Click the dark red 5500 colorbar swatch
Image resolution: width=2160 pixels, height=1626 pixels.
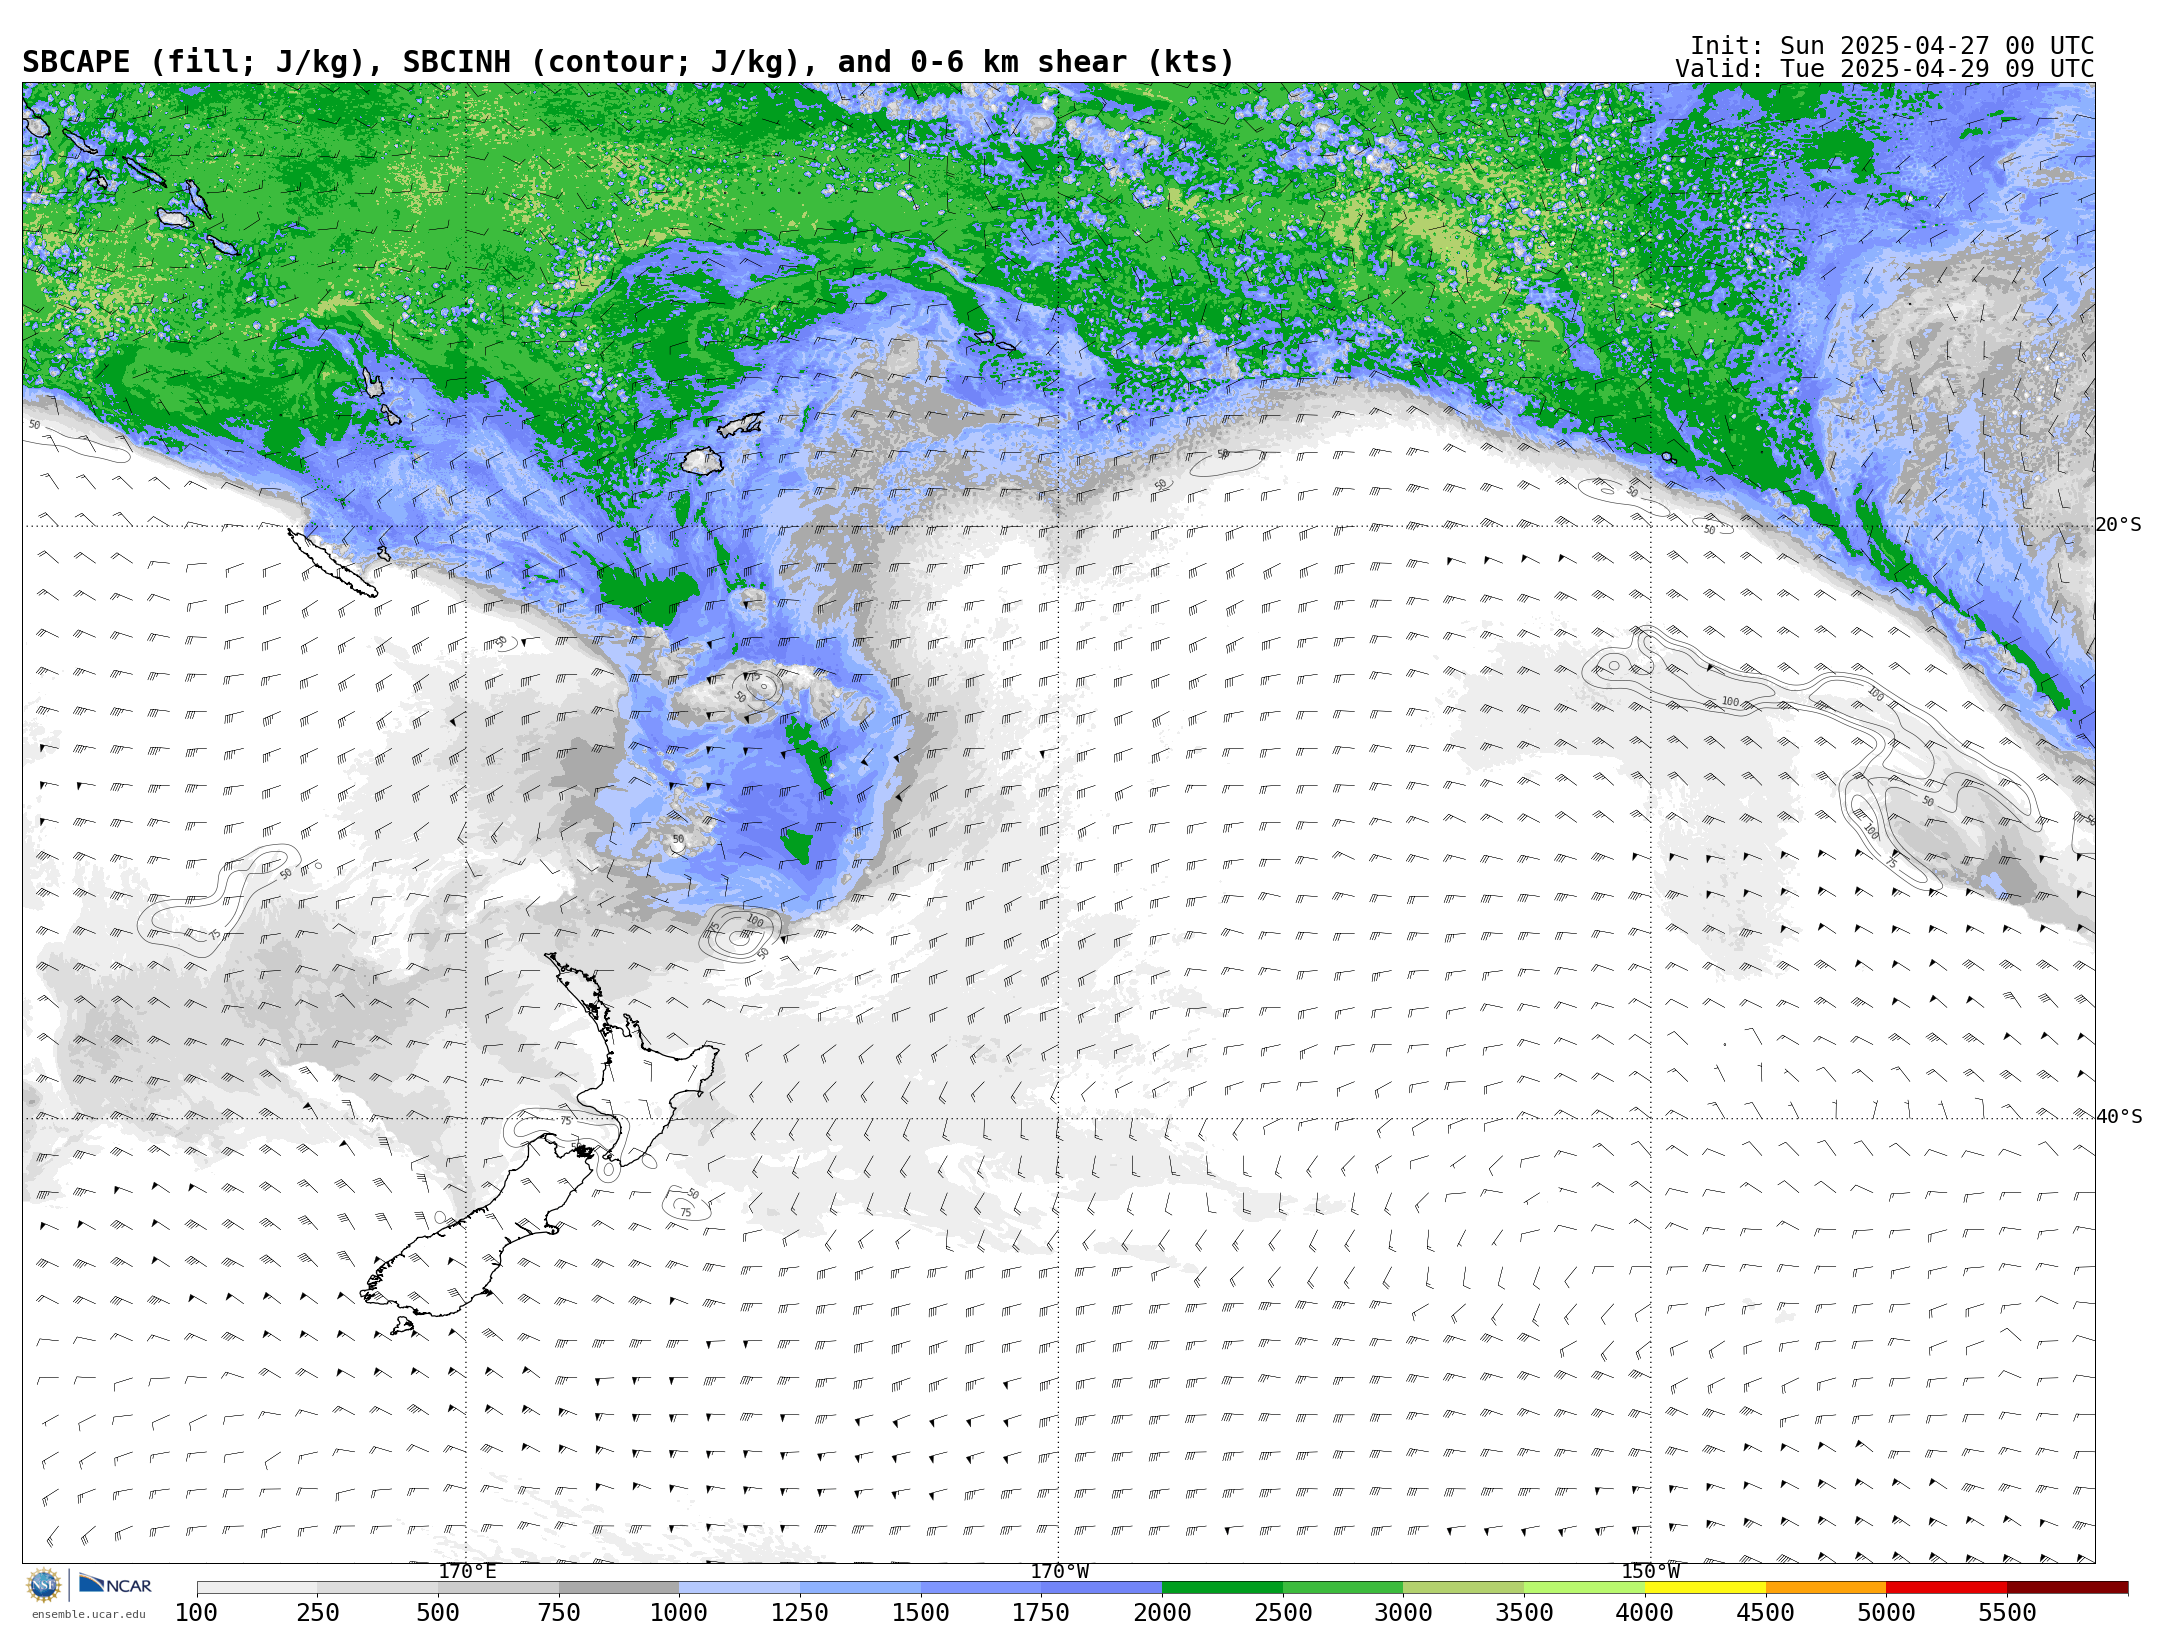click(x=2066, y=1588)
